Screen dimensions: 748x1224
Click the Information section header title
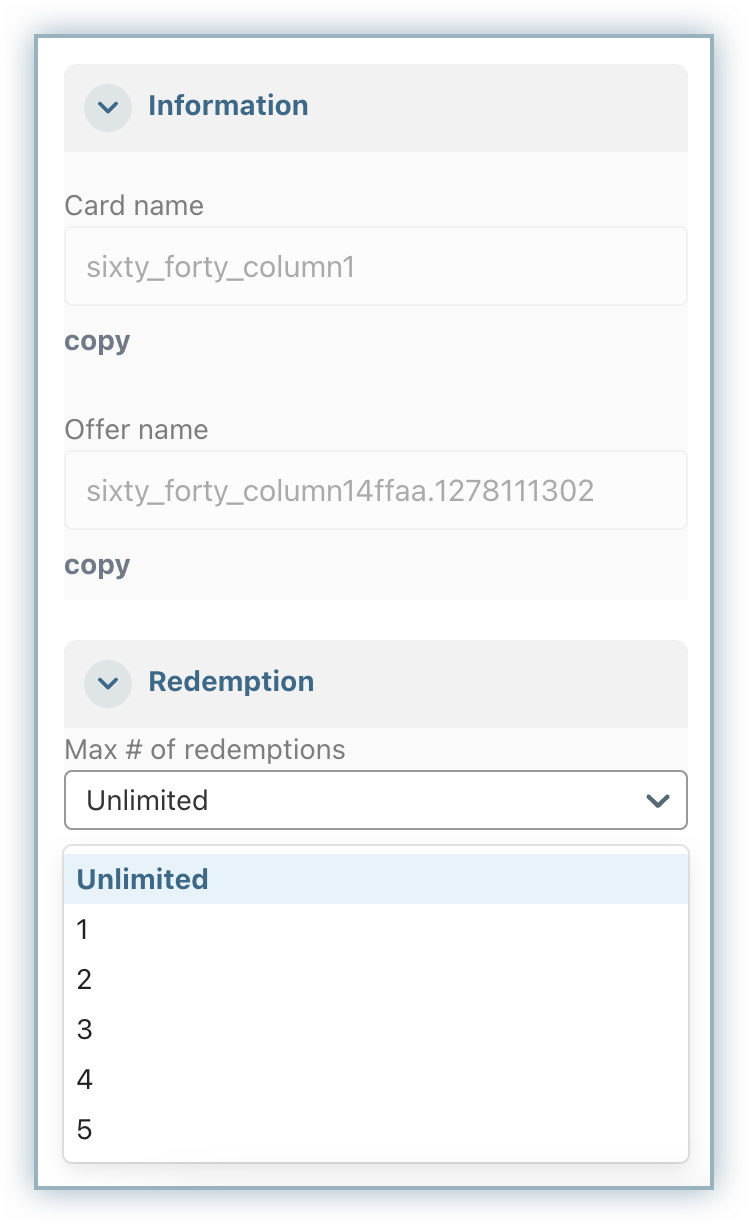(228, 106)
